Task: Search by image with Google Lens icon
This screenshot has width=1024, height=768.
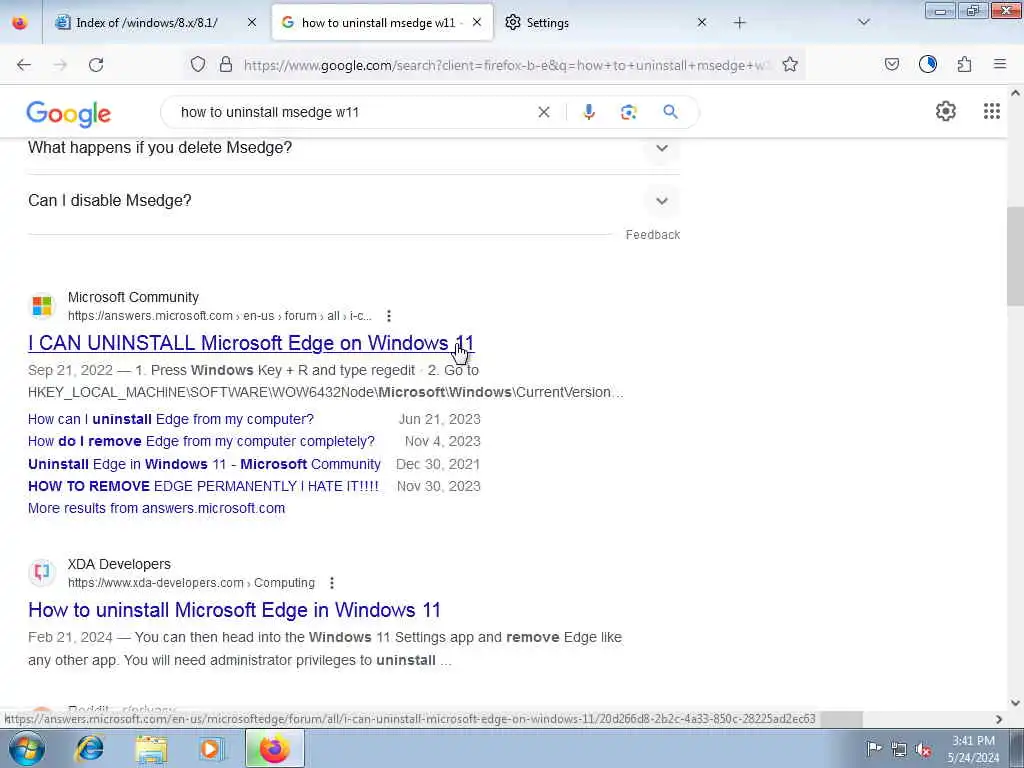Action: (x=629, y=112)
